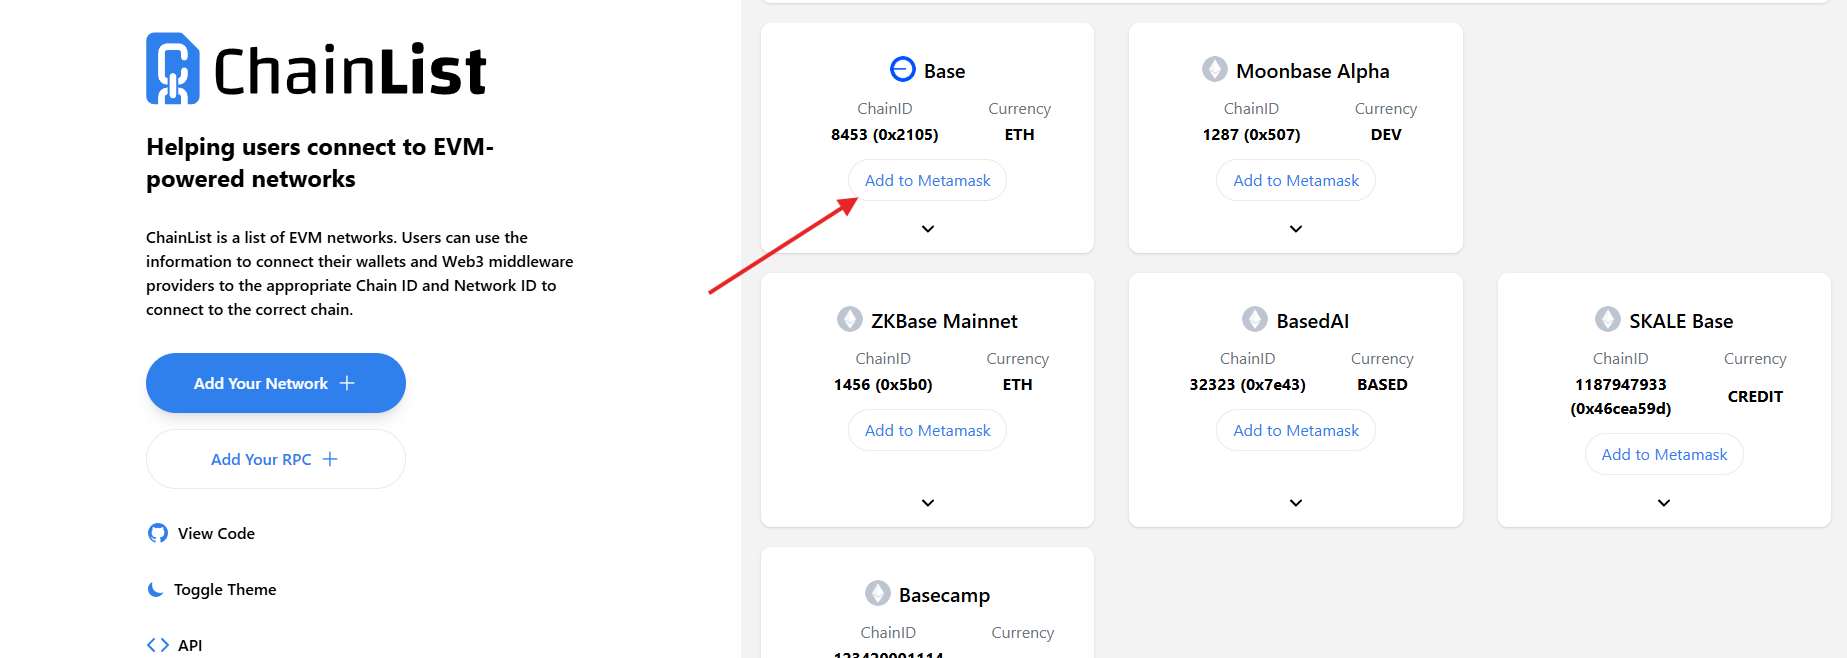Click the SKALE Base chain icon

click(1607, 319)
